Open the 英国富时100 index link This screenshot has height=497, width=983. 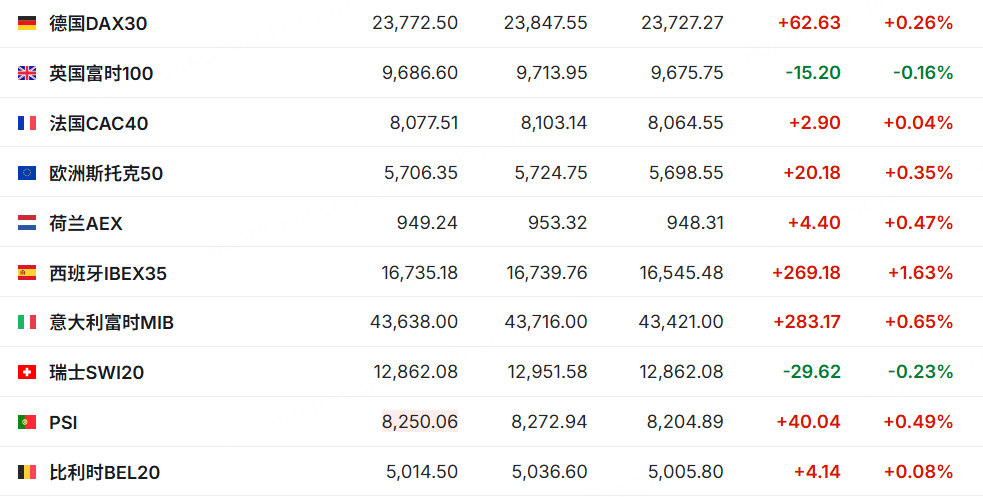101,73
